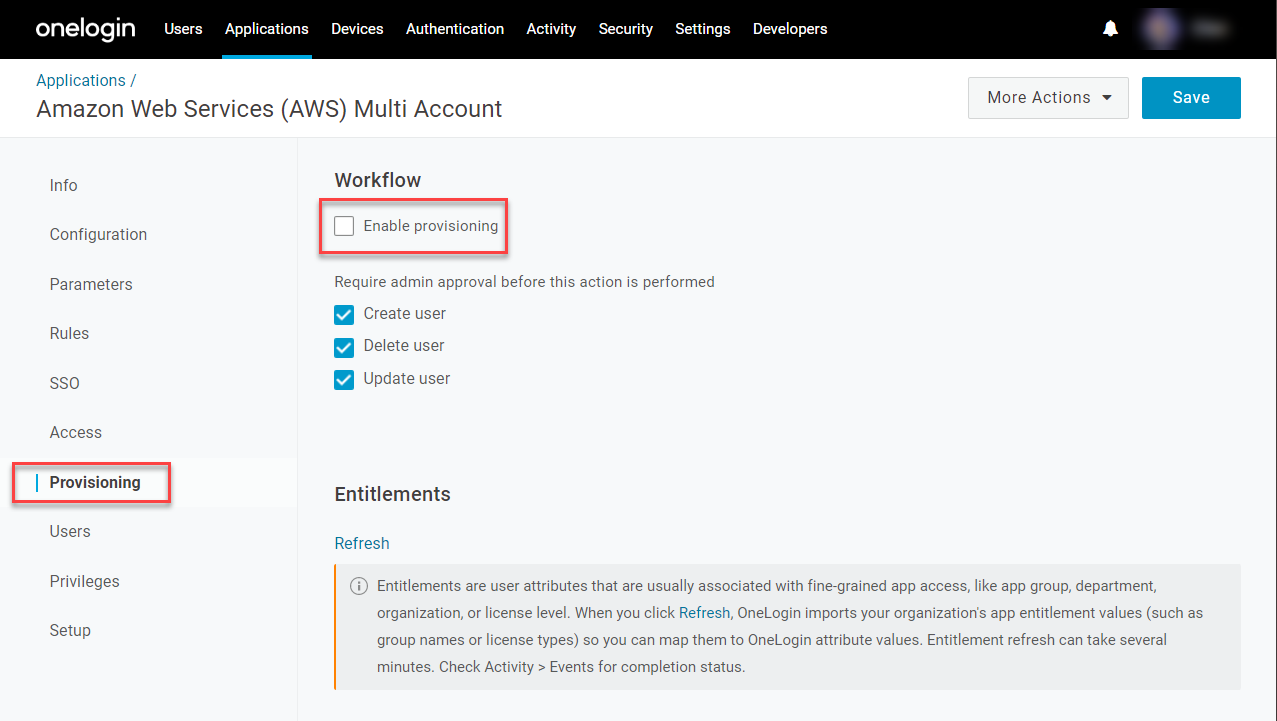Screen dimensions: 1277x721
Task: Click the Refresh link under Entitlements
Action: (x=362, y=543)
